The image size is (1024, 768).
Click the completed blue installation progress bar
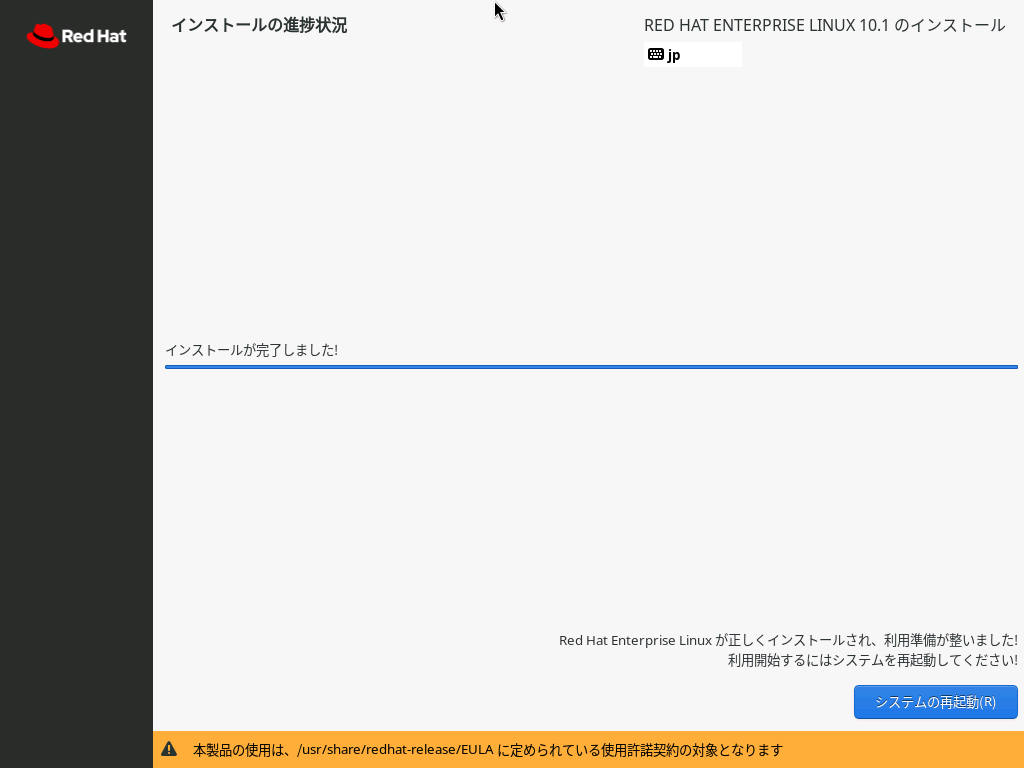point(590,367)
